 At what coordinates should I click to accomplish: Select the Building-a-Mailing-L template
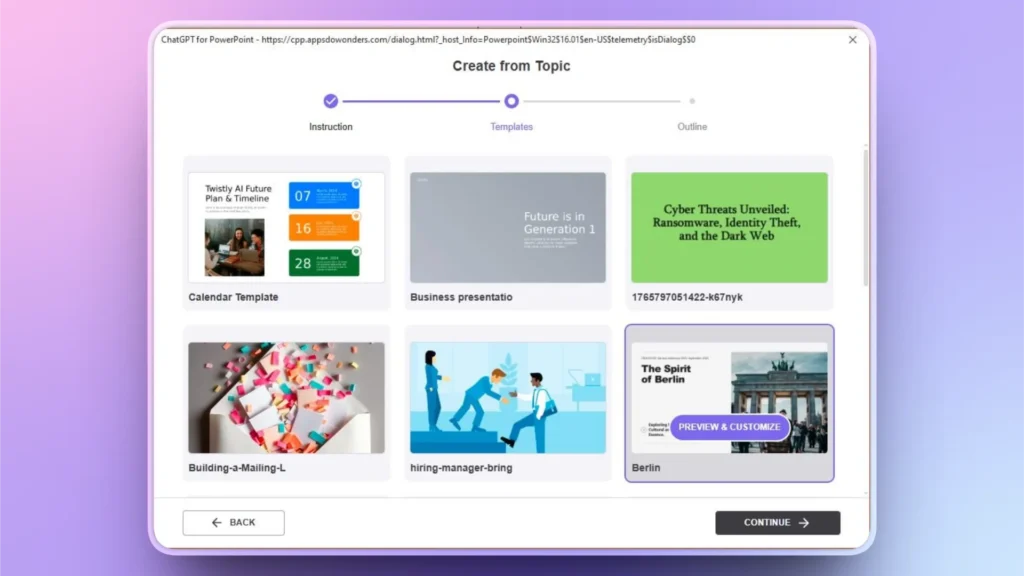tap(286, 400)
